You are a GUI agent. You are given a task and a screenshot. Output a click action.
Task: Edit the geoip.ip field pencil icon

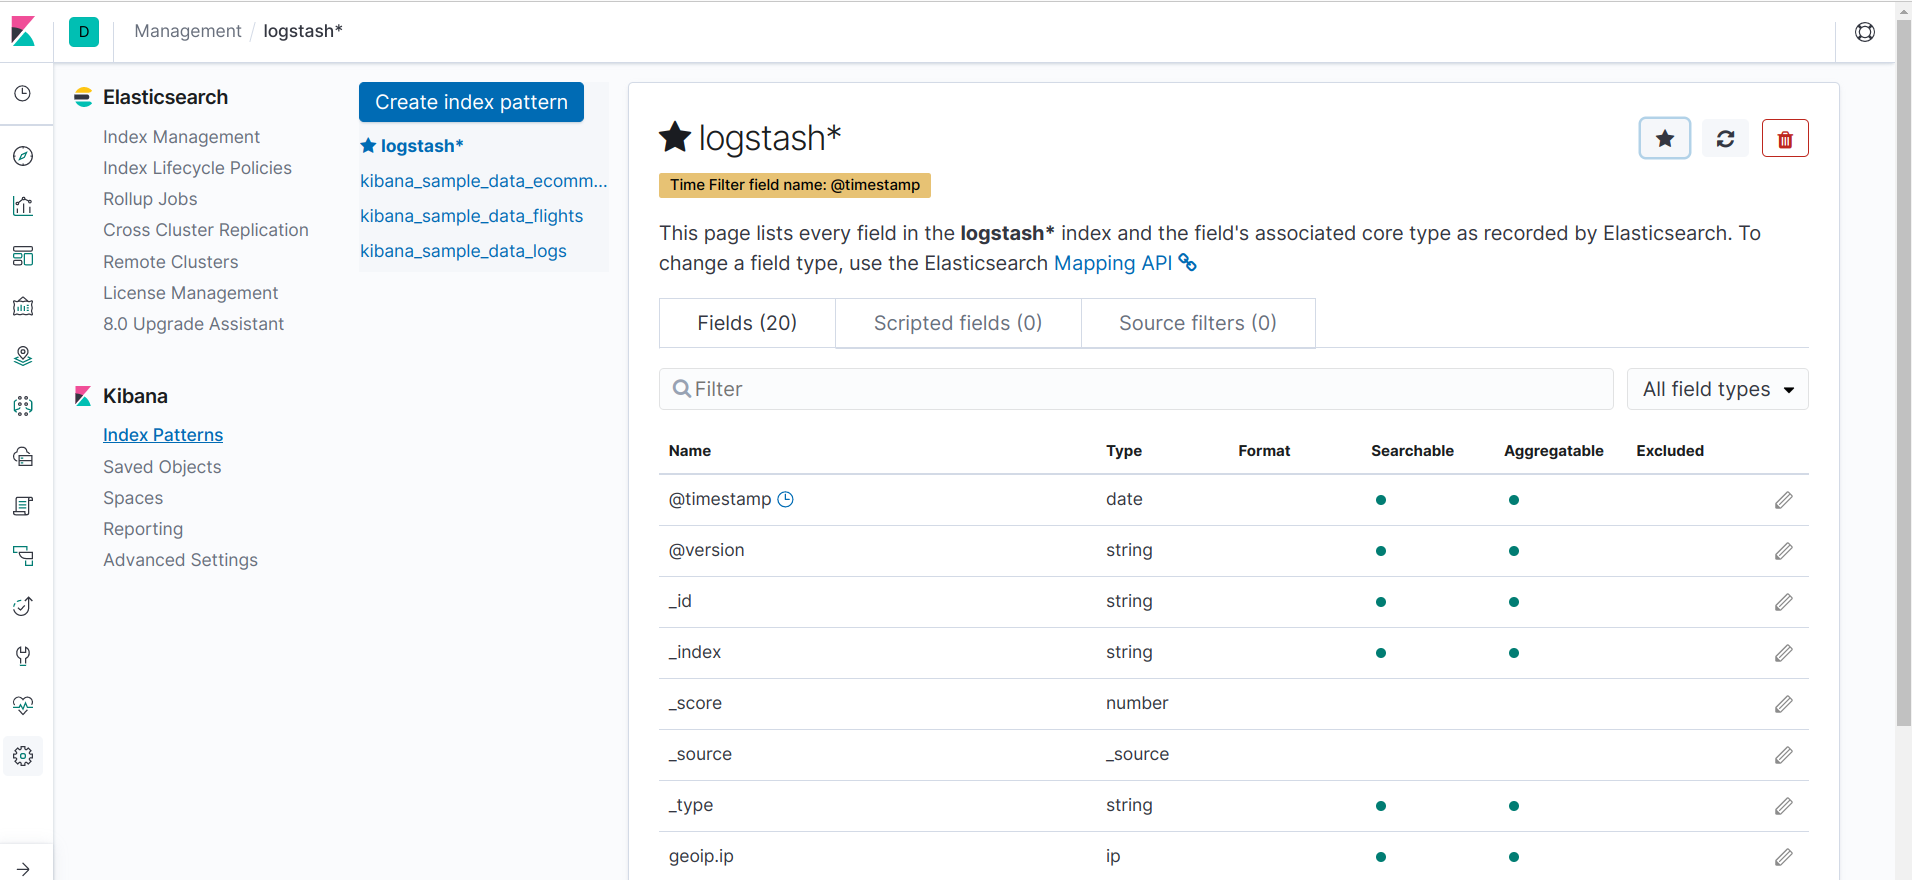point(1784,857)
